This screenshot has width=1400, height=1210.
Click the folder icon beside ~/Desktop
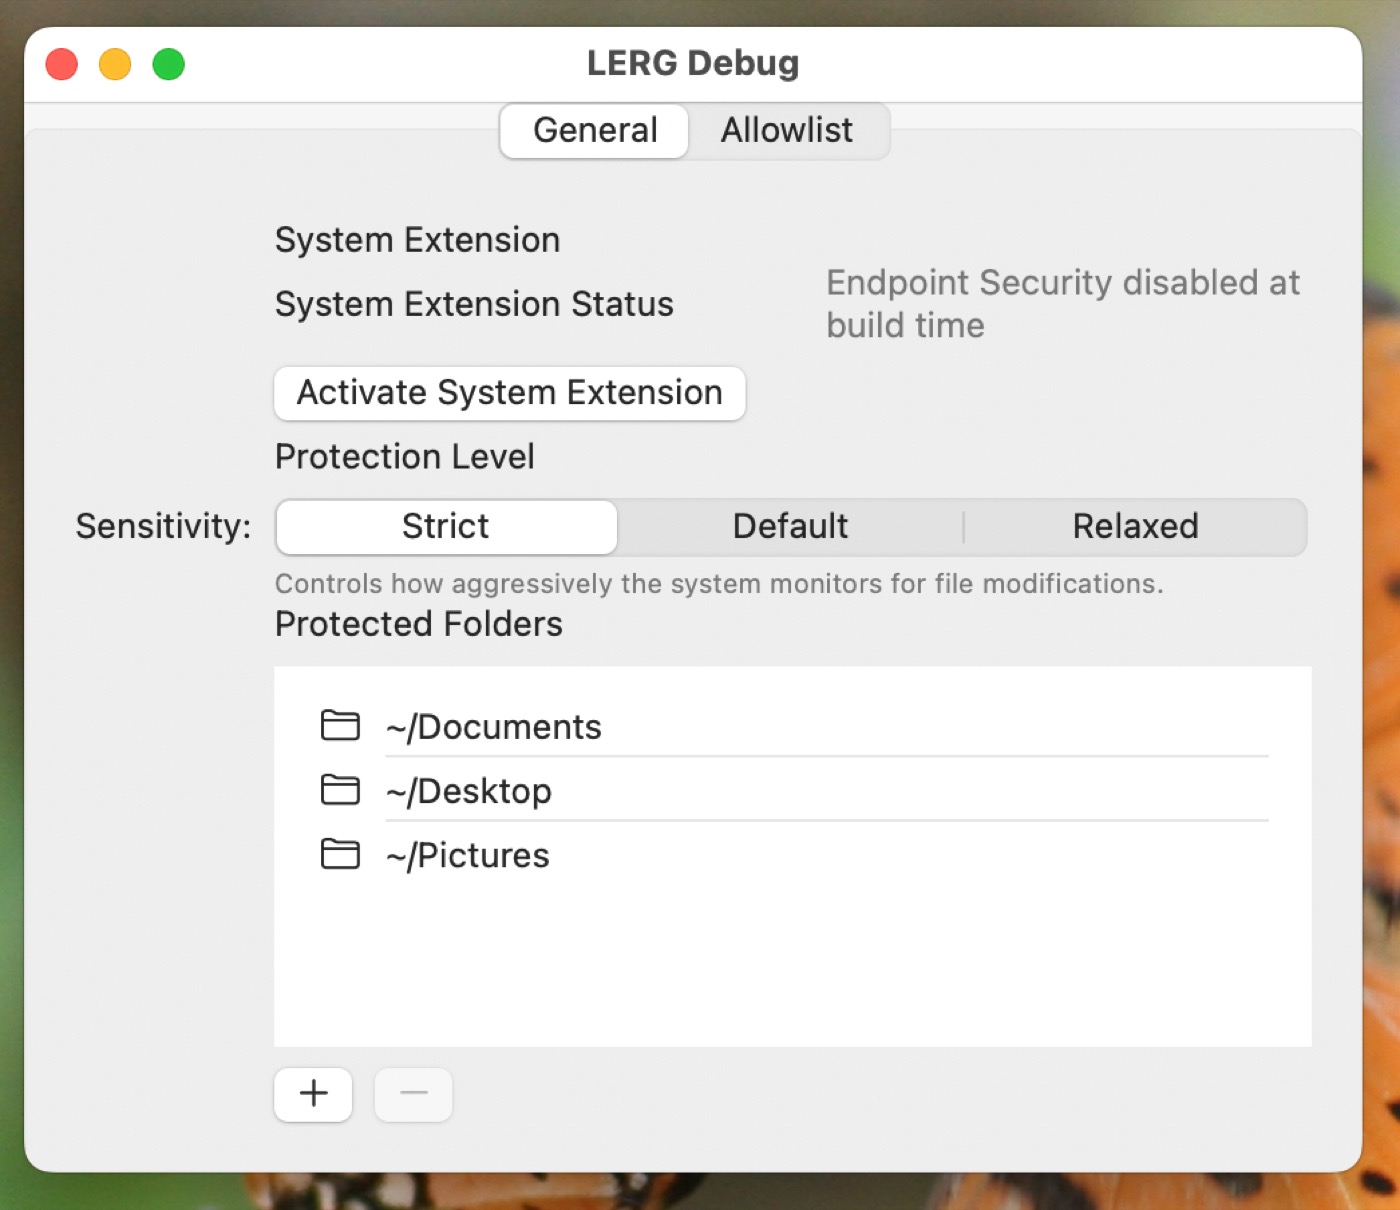[x=341, y=790]
